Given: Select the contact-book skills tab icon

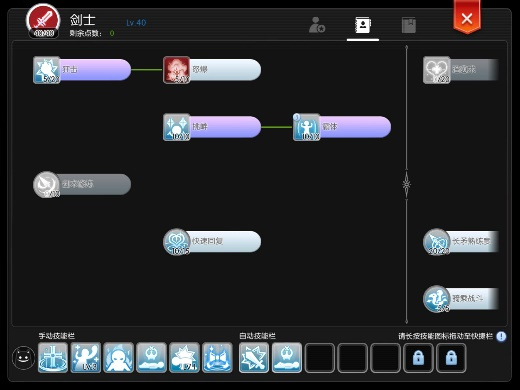Looking at the screenshot, I should (x=363, y=25).
